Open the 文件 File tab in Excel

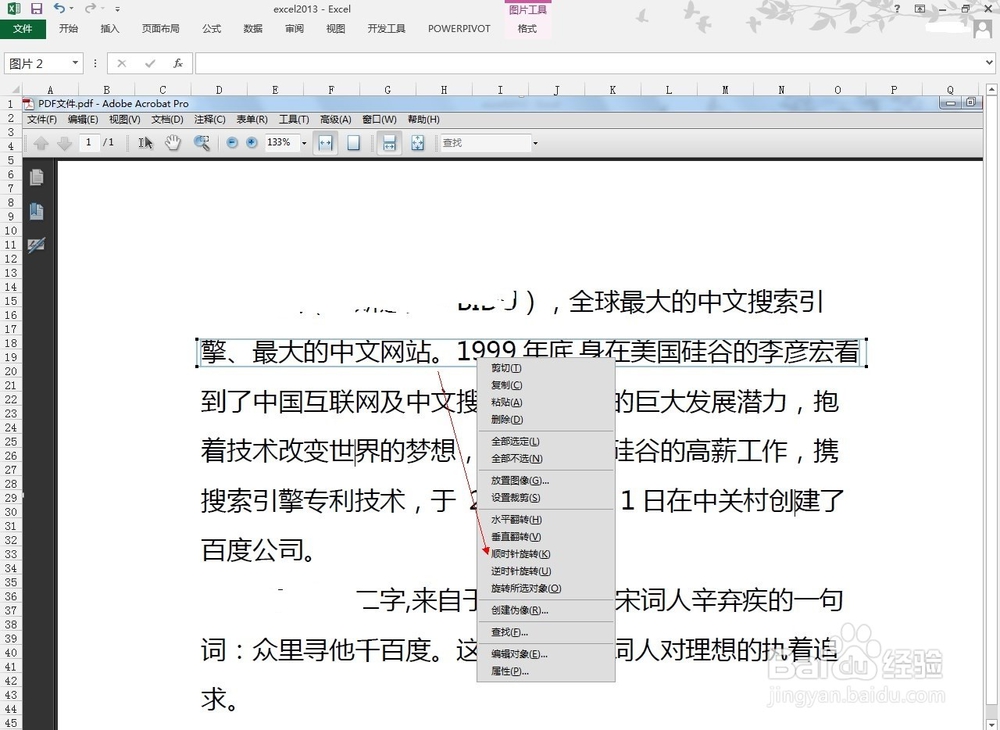click(x=22, y=29)
